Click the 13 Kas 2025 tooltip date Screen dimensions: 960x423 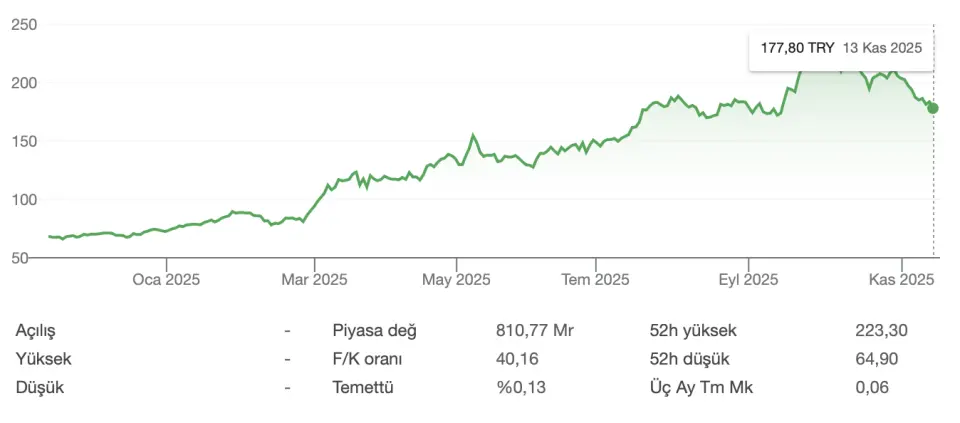882,47
